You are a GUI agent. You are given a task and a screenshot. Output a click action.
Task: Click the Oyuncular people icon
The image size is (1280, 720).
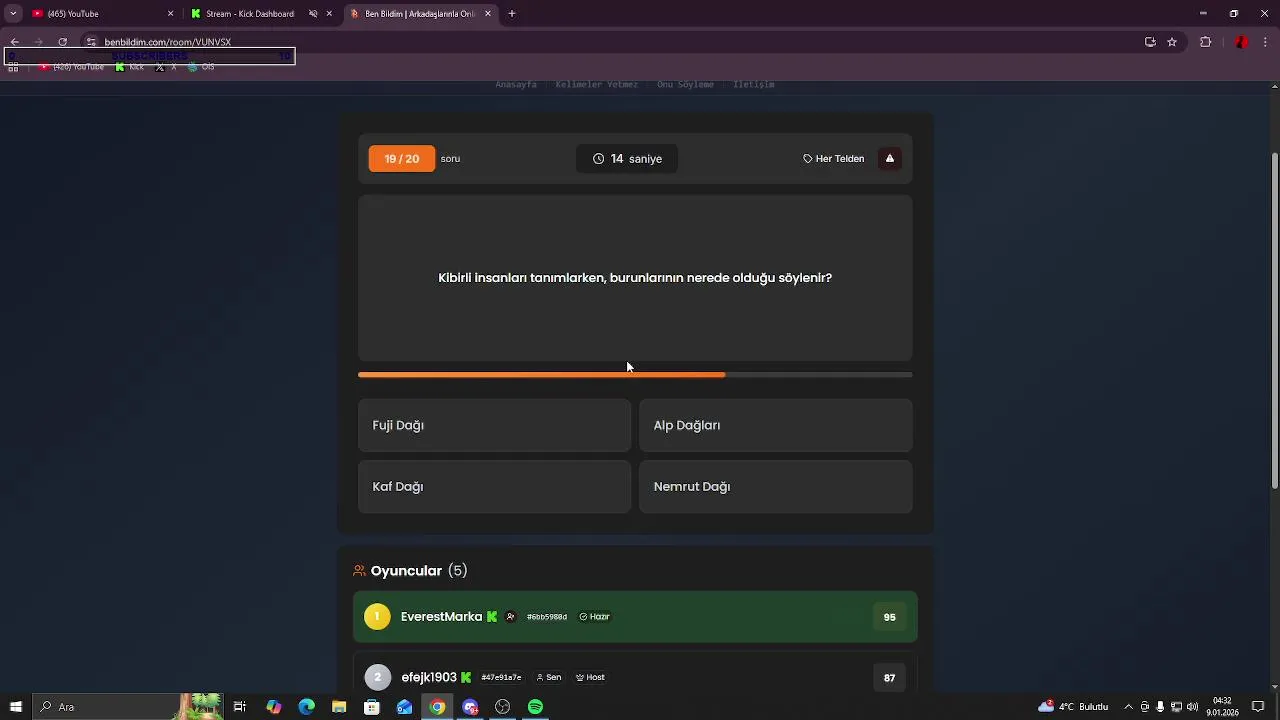coord(359,571)
